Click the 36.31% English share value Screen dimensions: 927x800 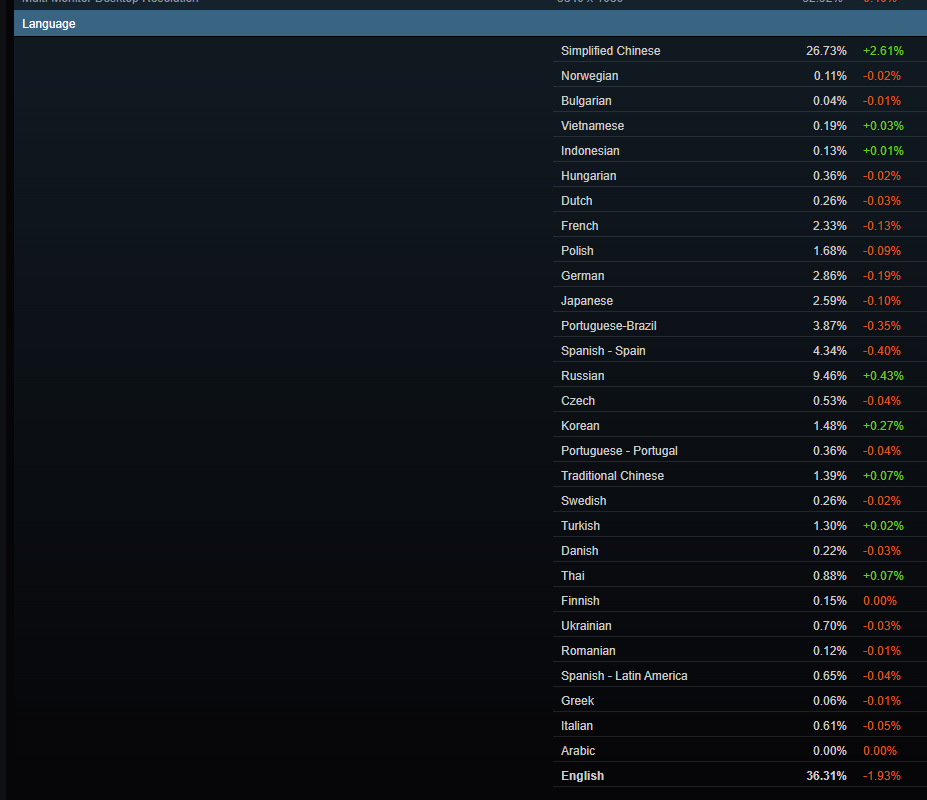point(826,776)
